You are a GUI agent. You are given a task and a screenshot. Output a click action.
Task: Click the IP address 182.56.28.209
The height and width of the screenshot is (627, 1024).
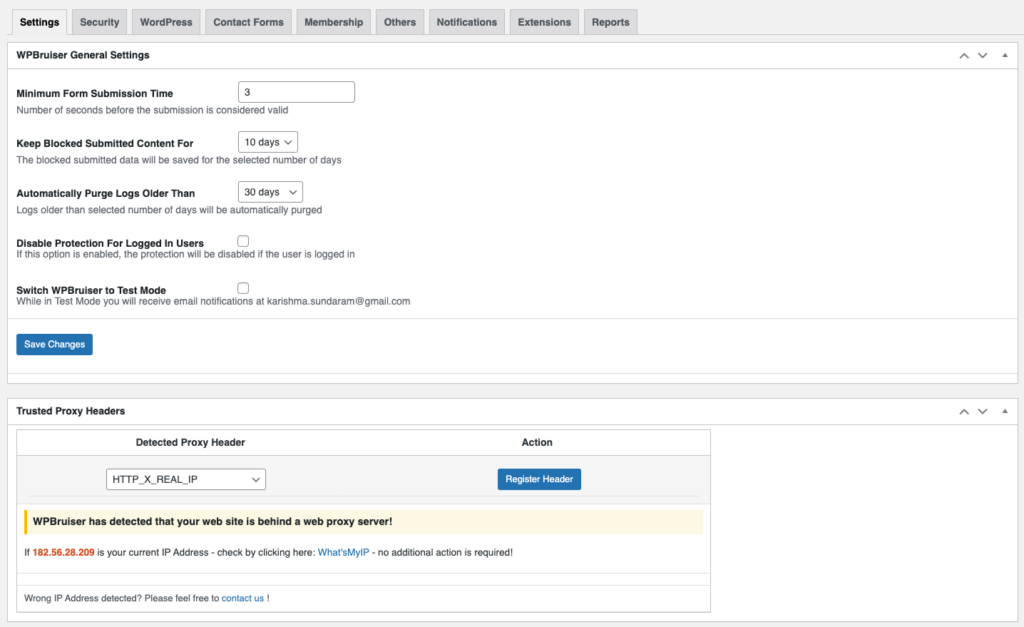coord(63,553)
